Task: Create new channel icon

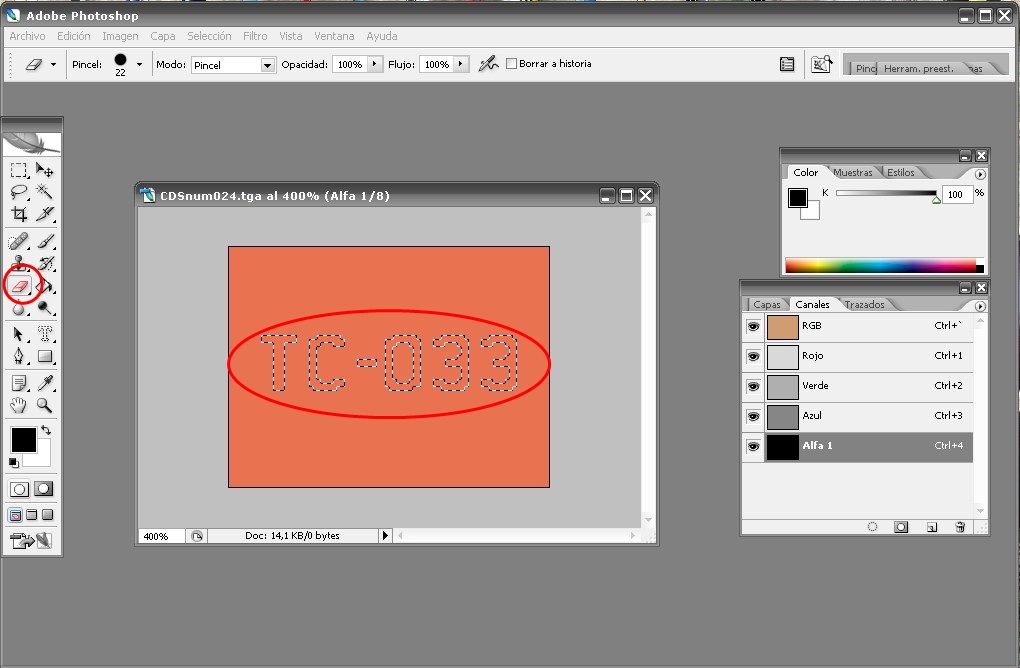Action: (932, 527)
